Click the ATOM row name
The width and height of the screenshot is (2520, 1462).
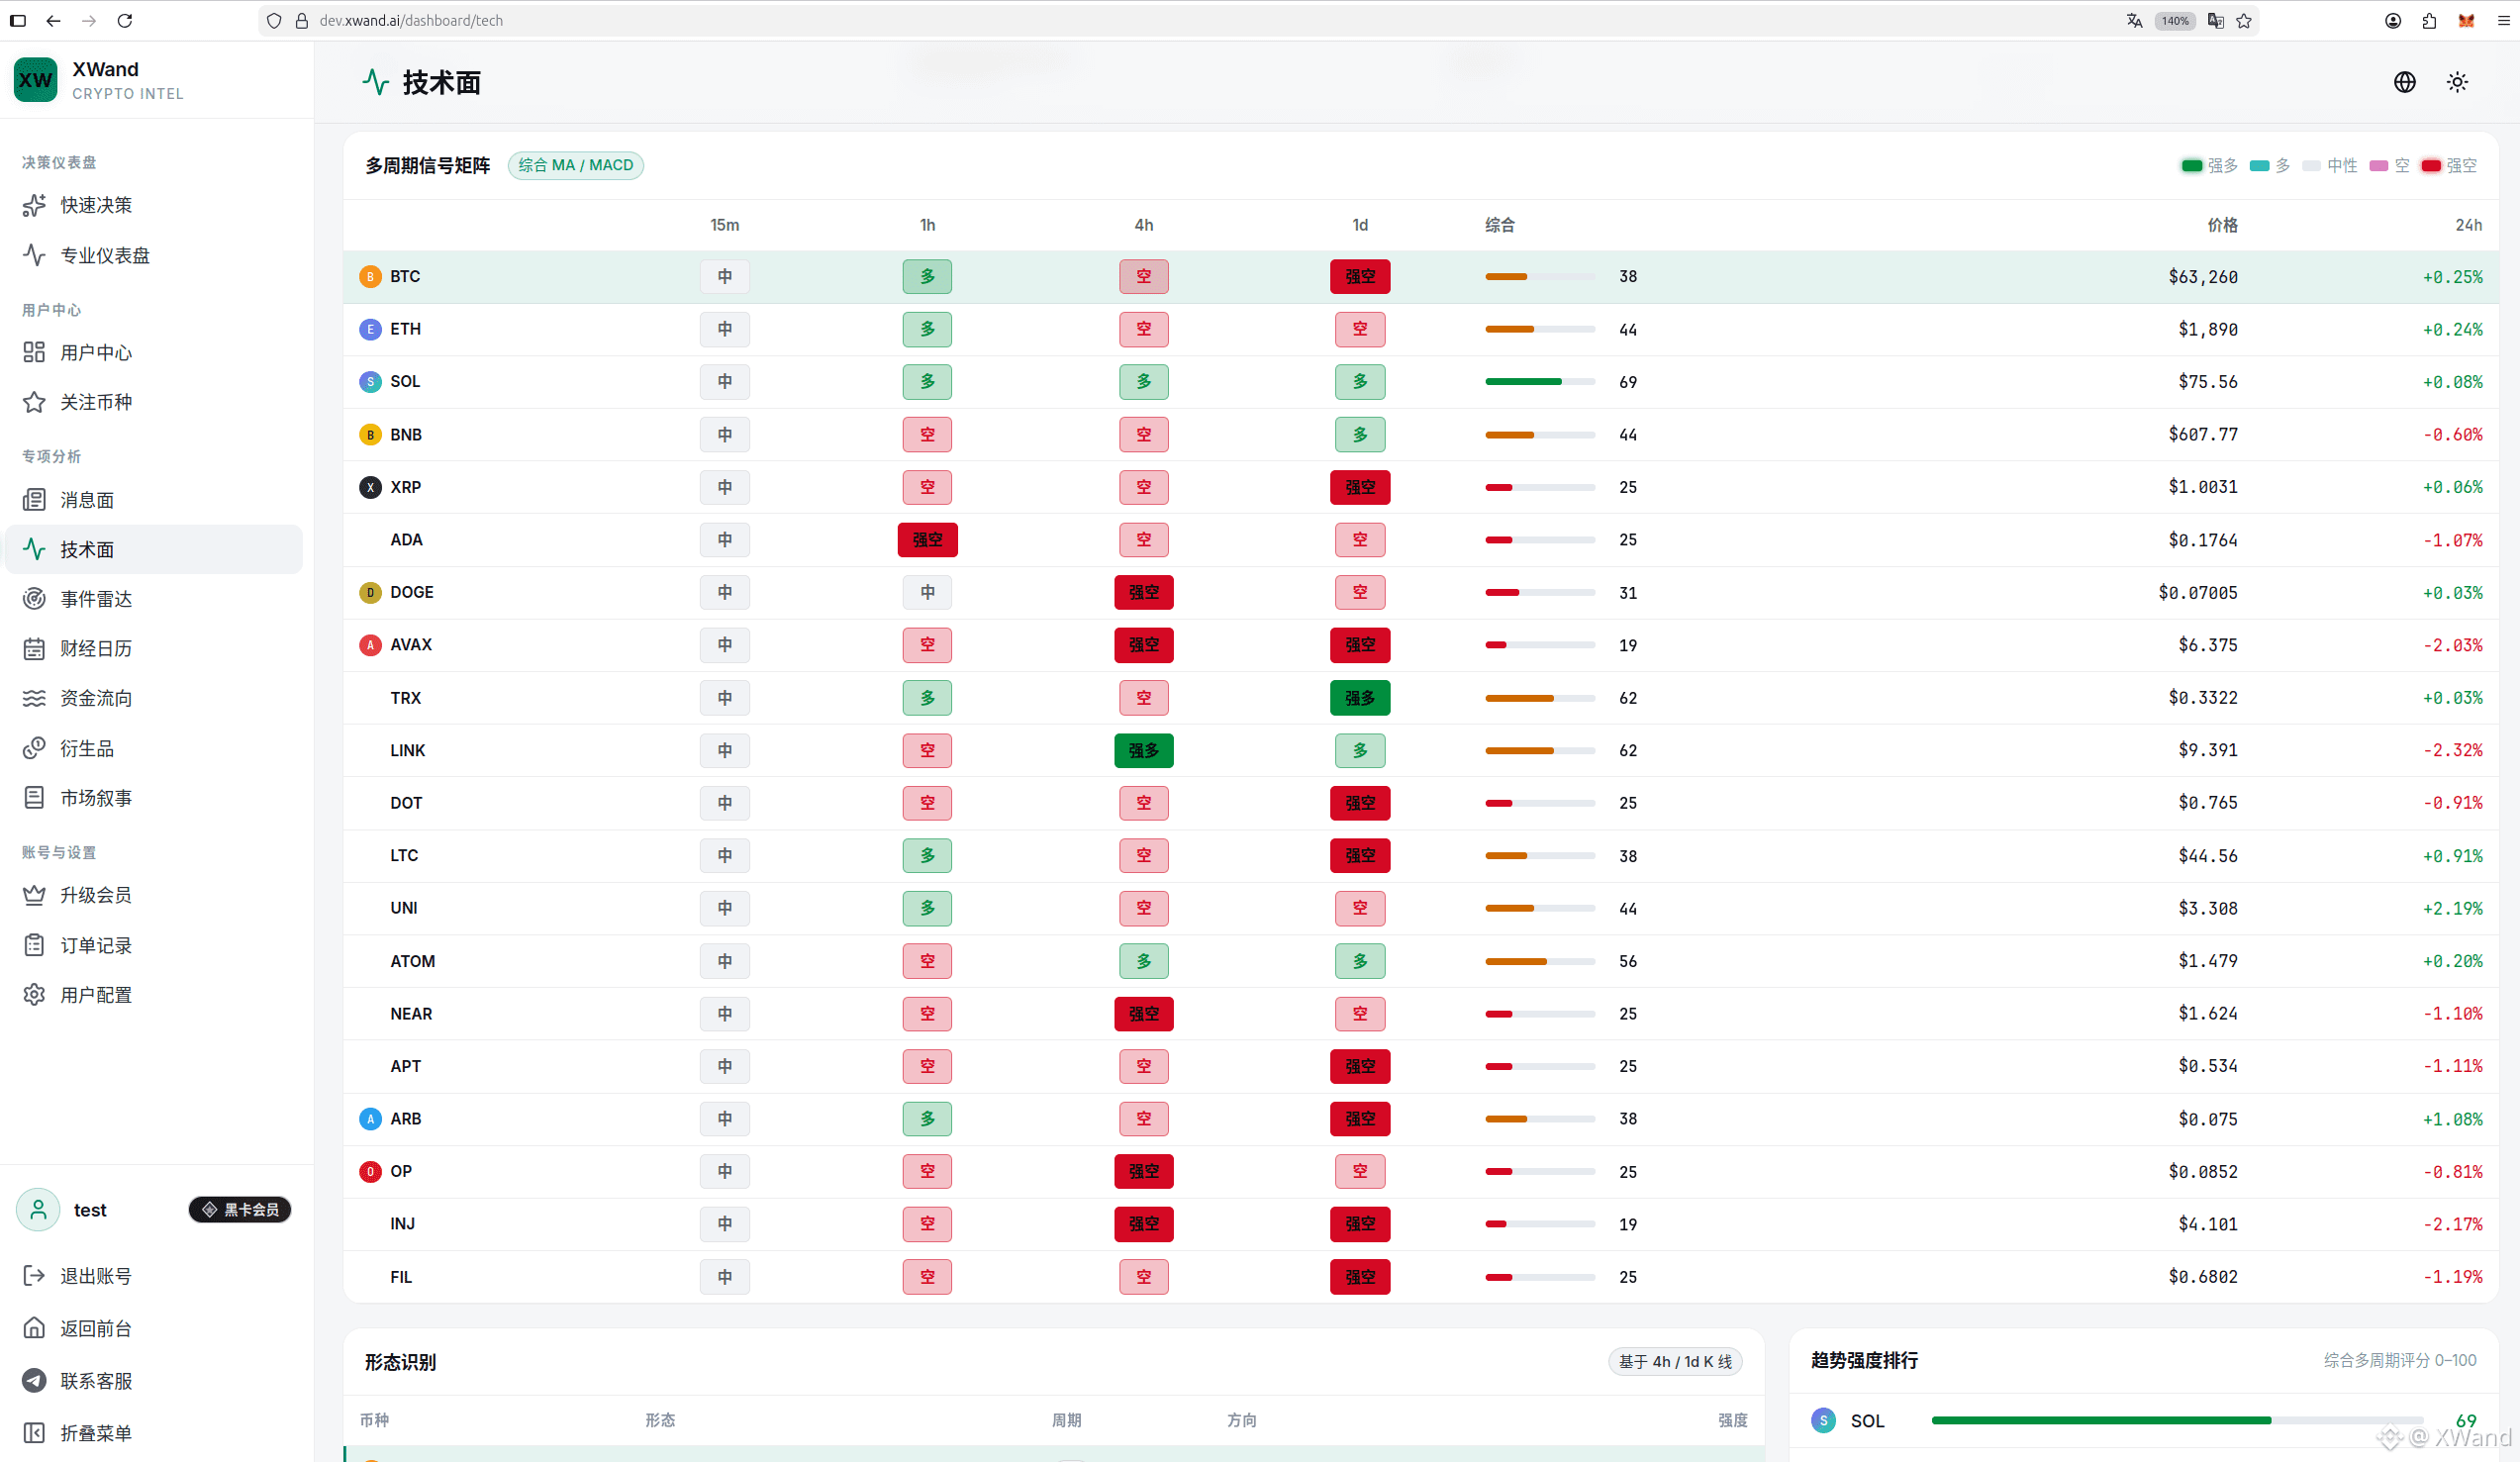point(412,961)
